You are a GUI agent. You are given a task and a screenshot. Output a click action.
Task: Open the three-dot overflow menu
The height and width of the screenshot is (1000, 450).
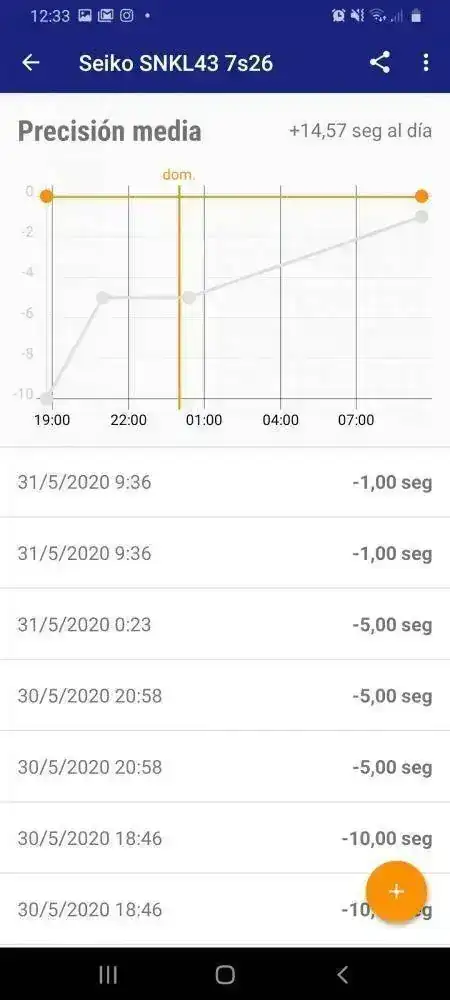click(x=426, y=62)
